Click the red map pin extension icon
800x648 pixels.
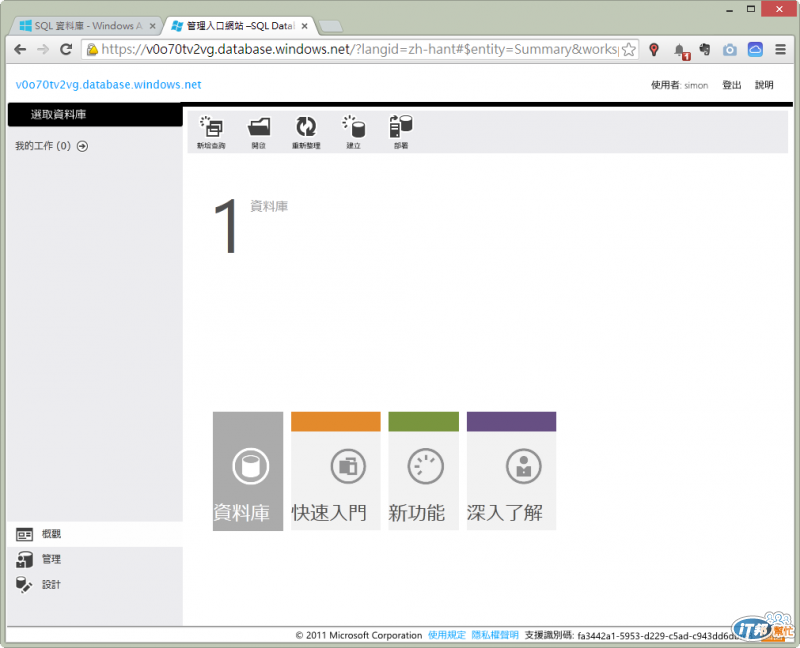point(654,49)
